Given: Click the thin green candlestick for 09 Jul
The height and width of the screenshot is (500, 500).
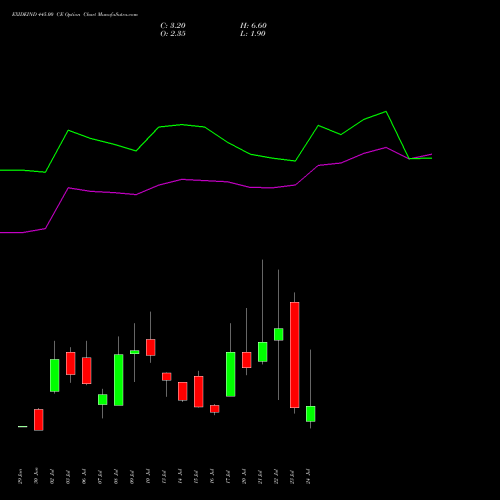Looking at the screenshot, I should (135, 352).
